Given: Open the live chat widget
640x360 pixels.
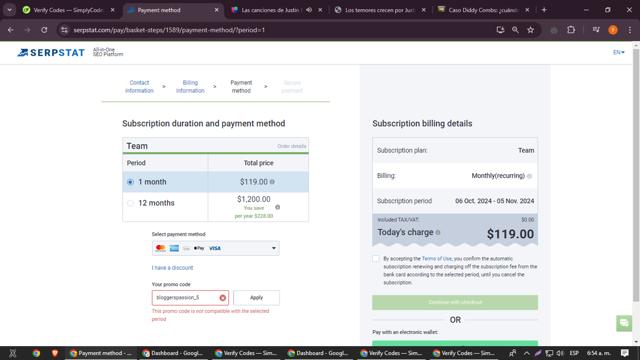Looking at the screenshot, I should (624, 323).
